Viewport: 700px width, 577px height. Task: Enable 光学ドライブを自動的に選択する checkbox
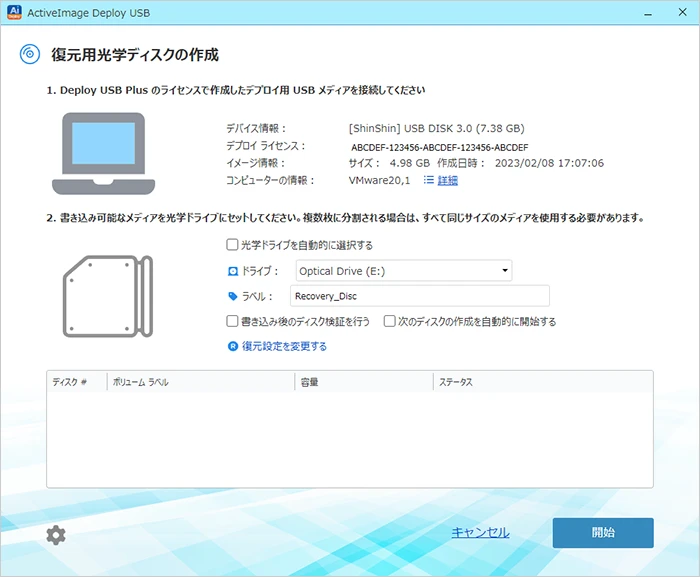tap(232, 245)
